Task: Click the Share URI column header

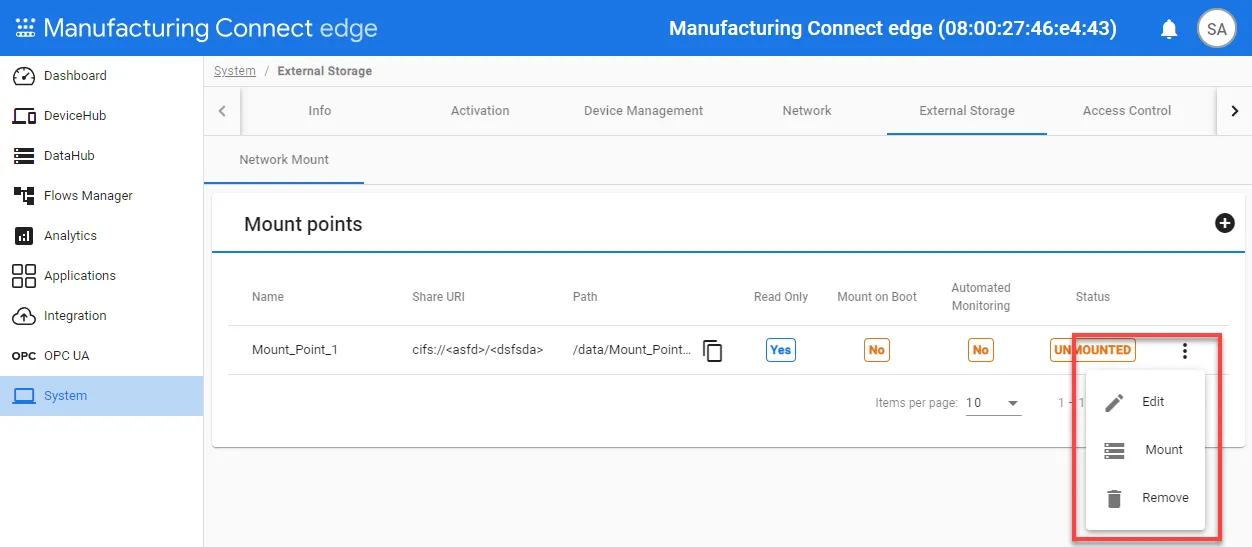Action: [438, 297]
